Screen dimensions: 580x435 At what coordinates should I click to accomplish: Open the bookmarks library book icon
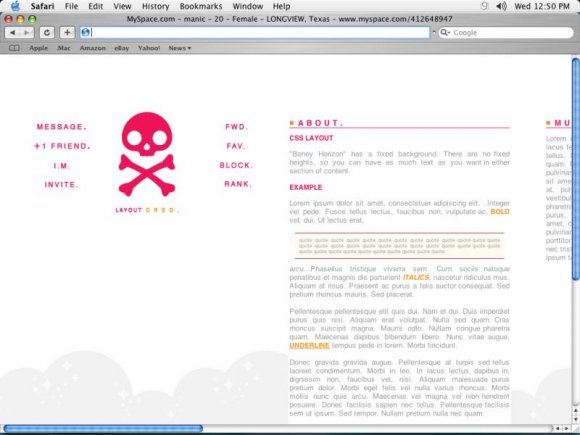click(14, 48)
